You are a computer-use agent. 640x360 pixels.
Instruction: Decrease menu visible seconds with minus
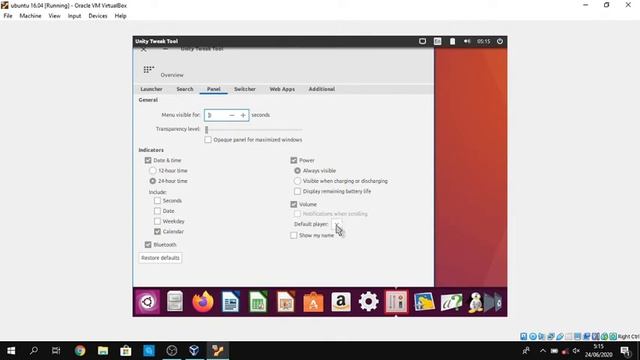[x=232, y=116]
